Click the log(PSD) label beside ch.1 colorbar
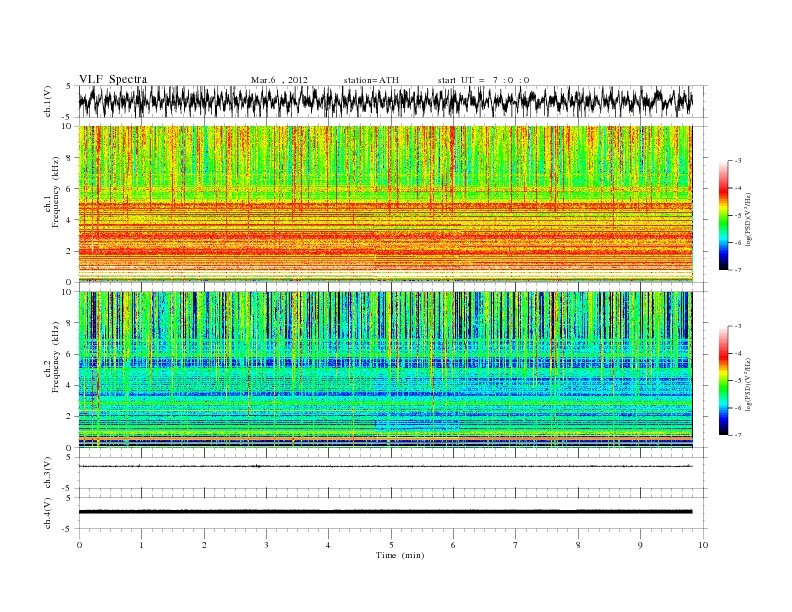 point(749,219)
